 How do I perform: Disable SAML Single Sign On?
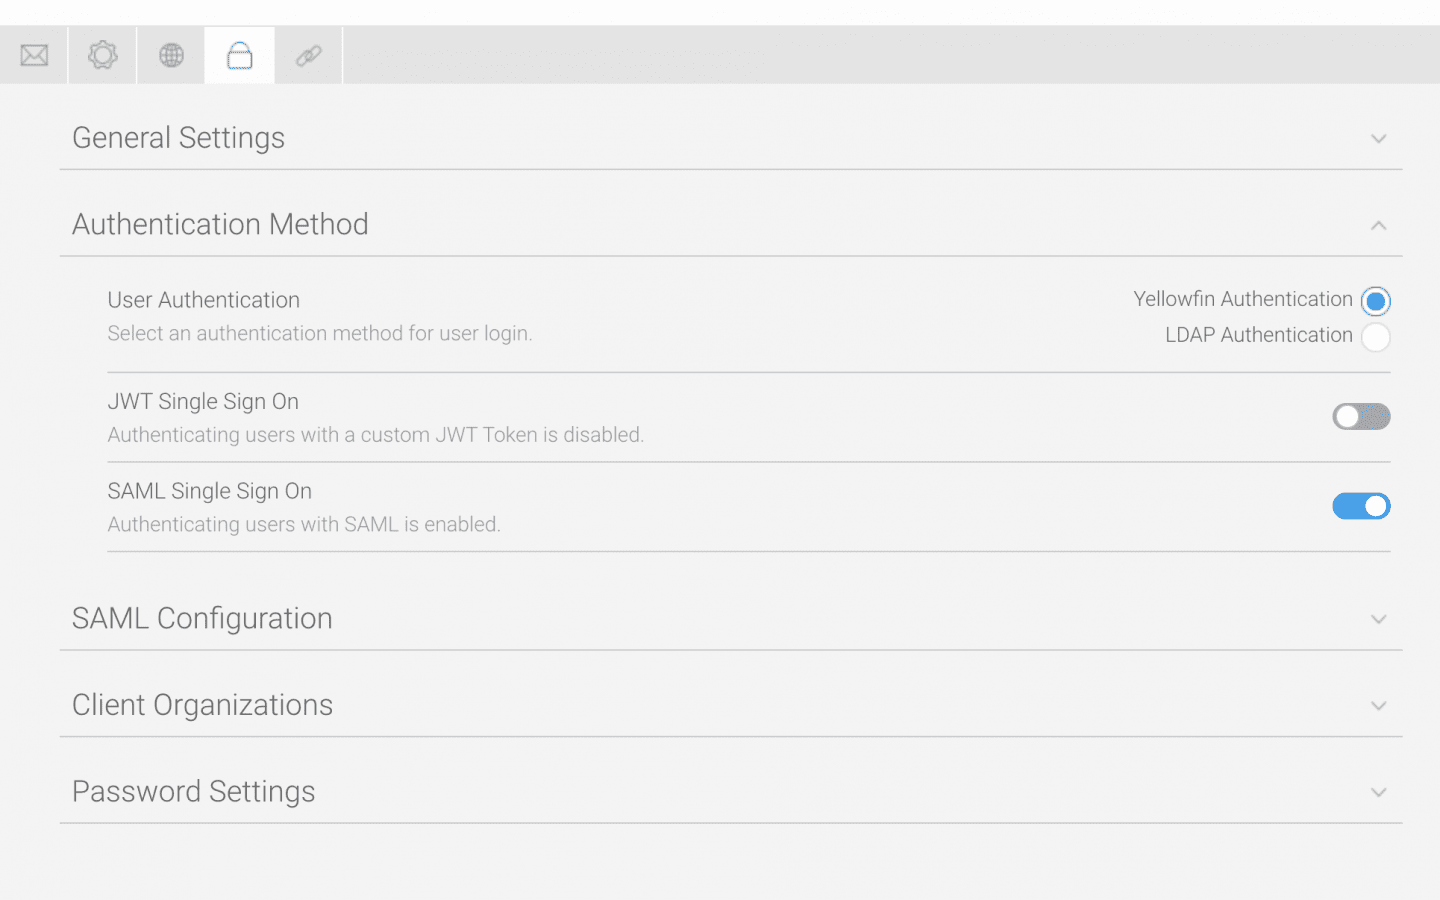(x=1361, y=506)
